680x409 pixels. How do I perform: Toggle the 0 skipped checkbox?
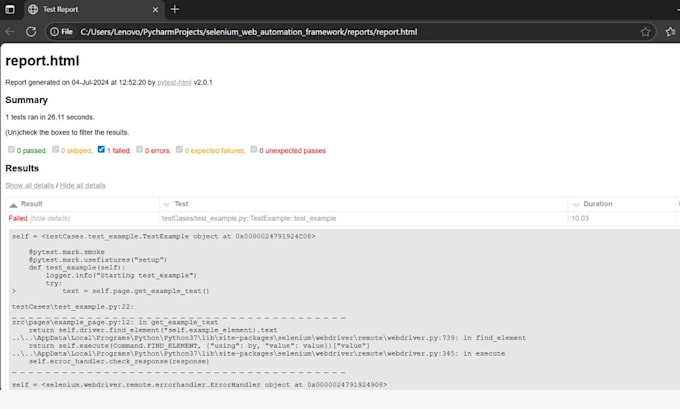coord(56,150)
